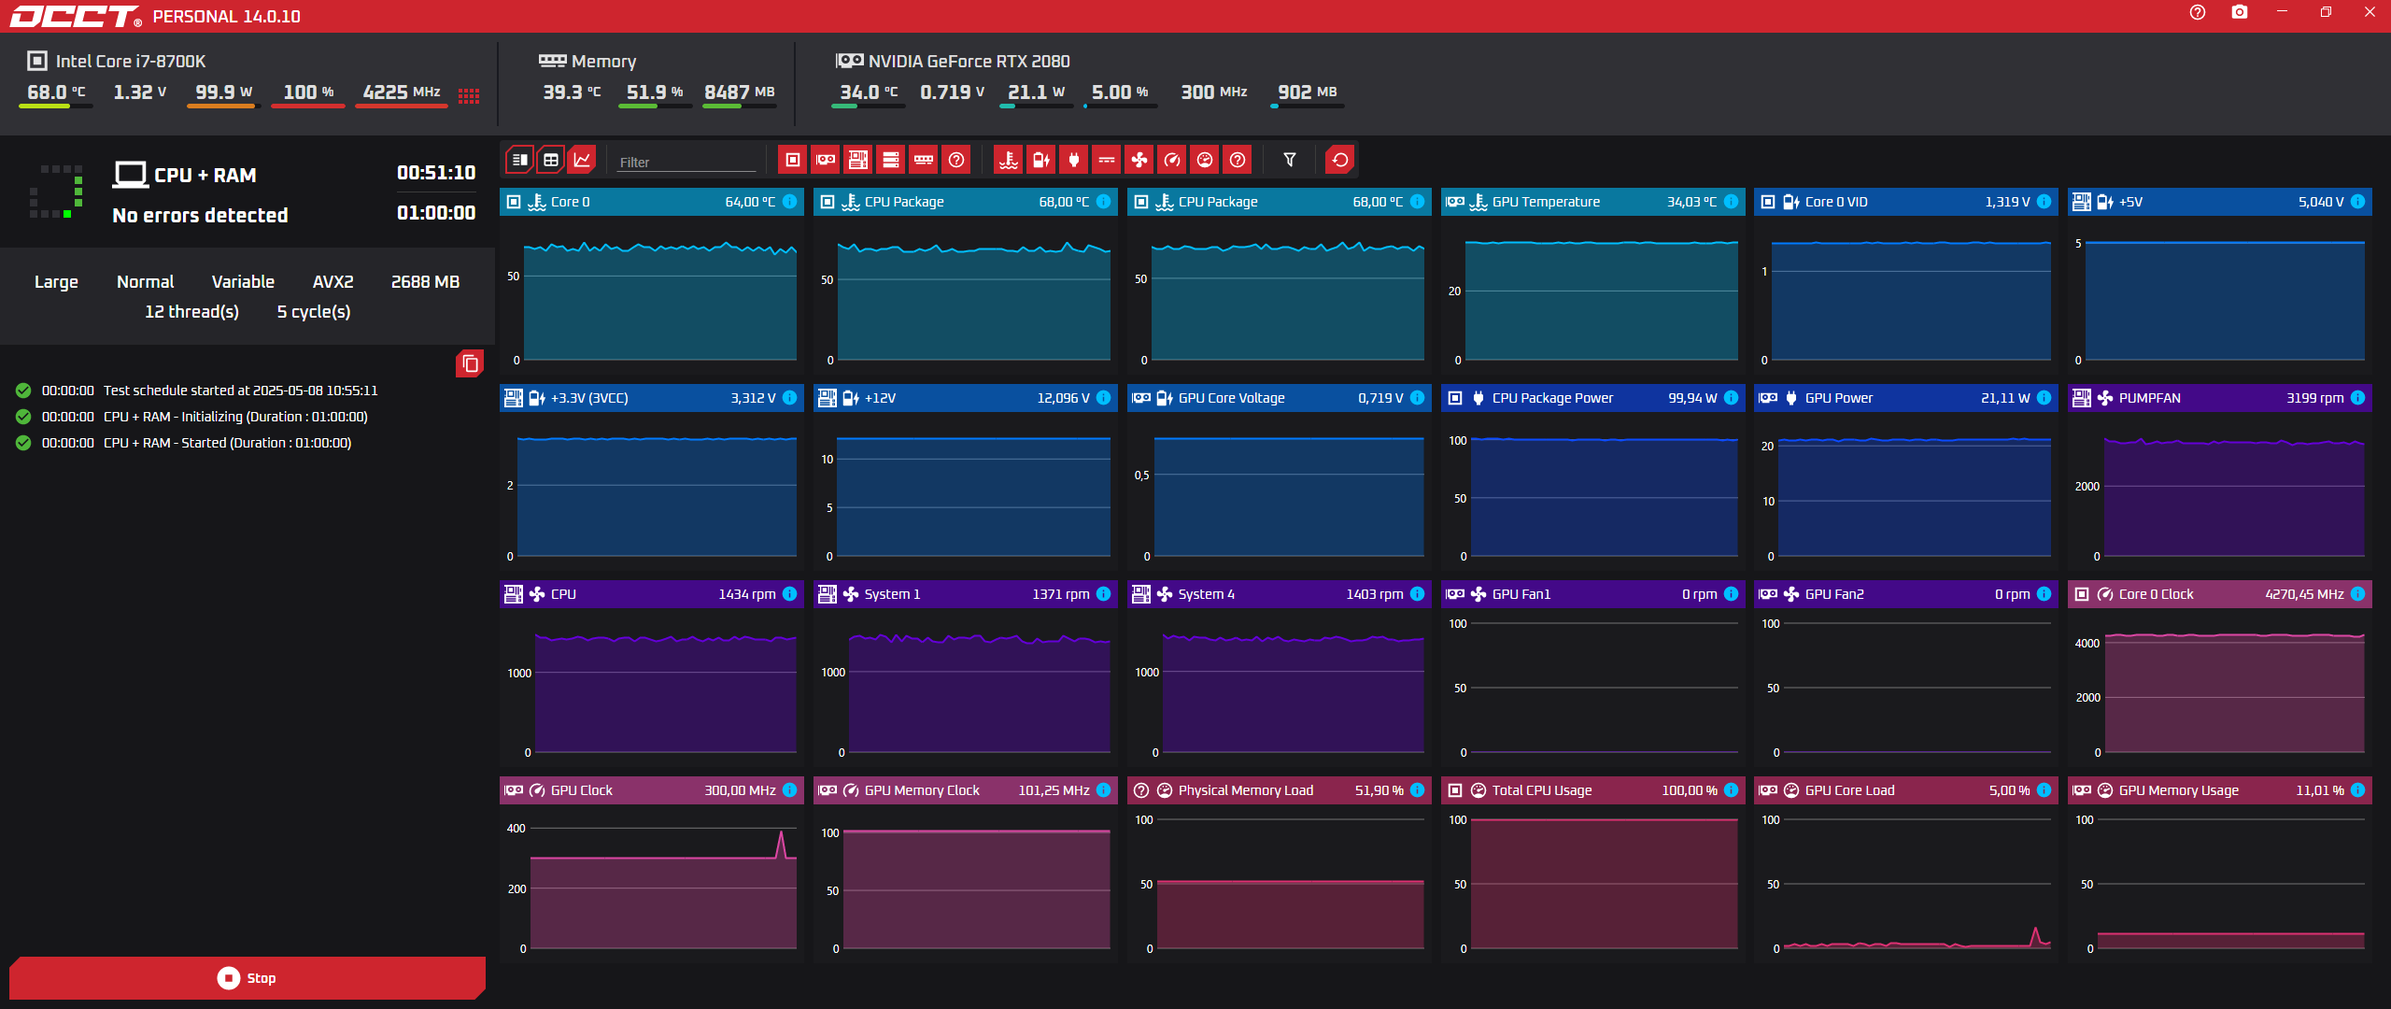Open info for System 1 fan
Viewport: 2391px width, 1009px height.
(x=1103, y=594)
